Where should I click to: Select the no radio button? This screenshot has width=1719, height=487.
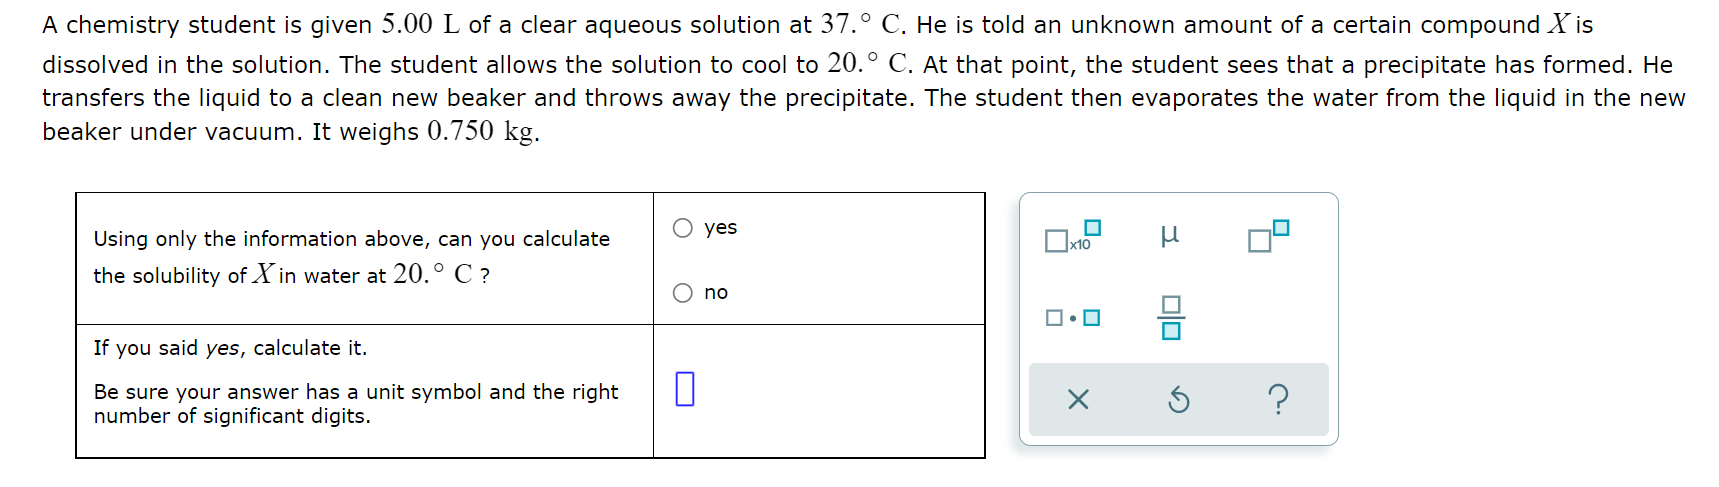pyautogui.click(x=683, y=293)
